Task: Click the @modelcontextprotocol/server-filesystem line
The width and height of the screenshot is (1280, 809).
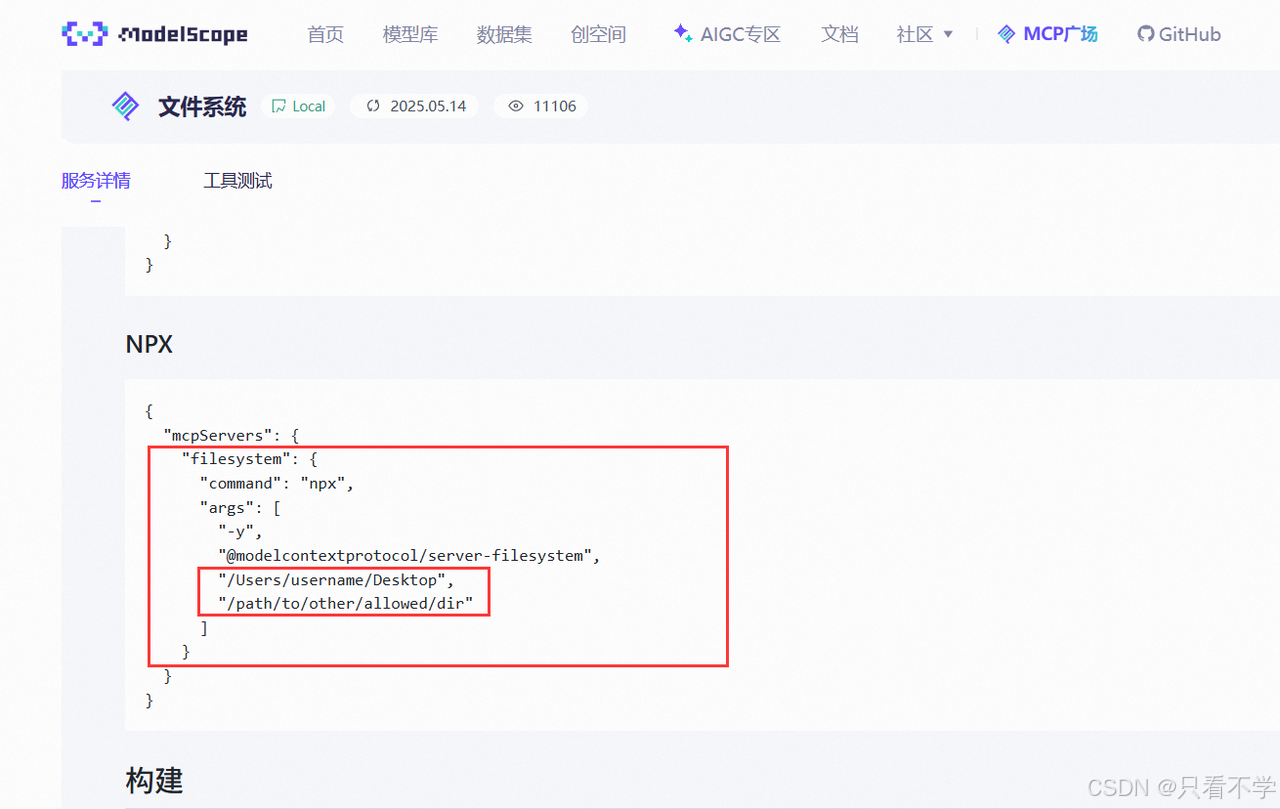Action: click(409, 555)
